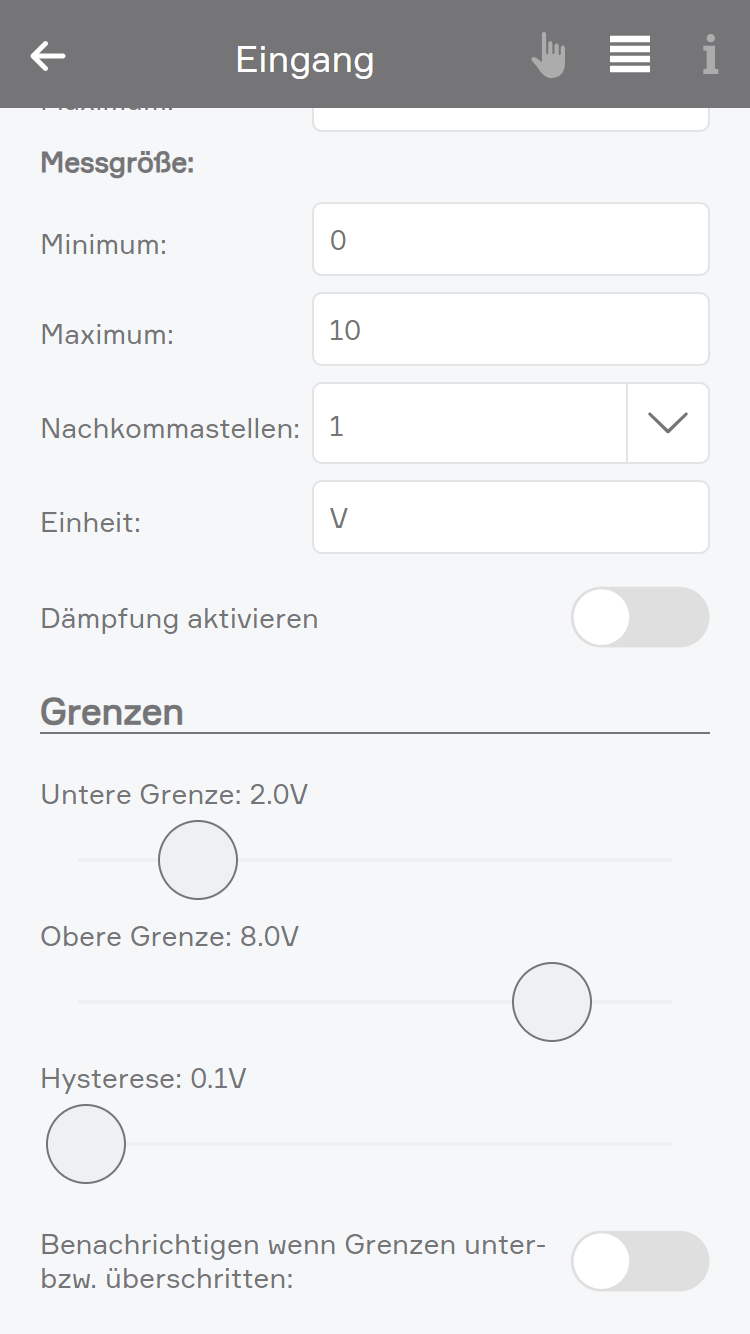Focus the Minimum input field
Image resolution: width=750 pixels, height=1334 pixels.
[x=510, y=240]
